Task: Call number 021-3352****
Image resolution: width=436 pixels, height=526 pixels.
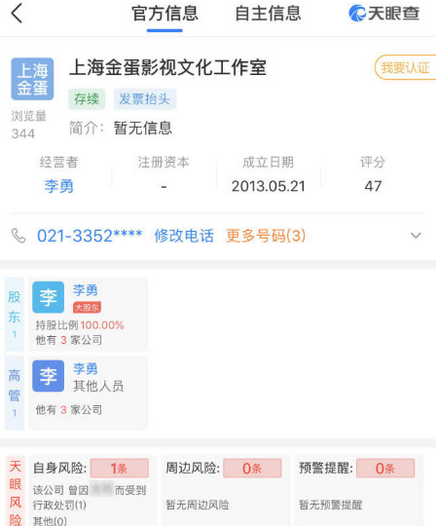Action: click(x=90, y=235)
